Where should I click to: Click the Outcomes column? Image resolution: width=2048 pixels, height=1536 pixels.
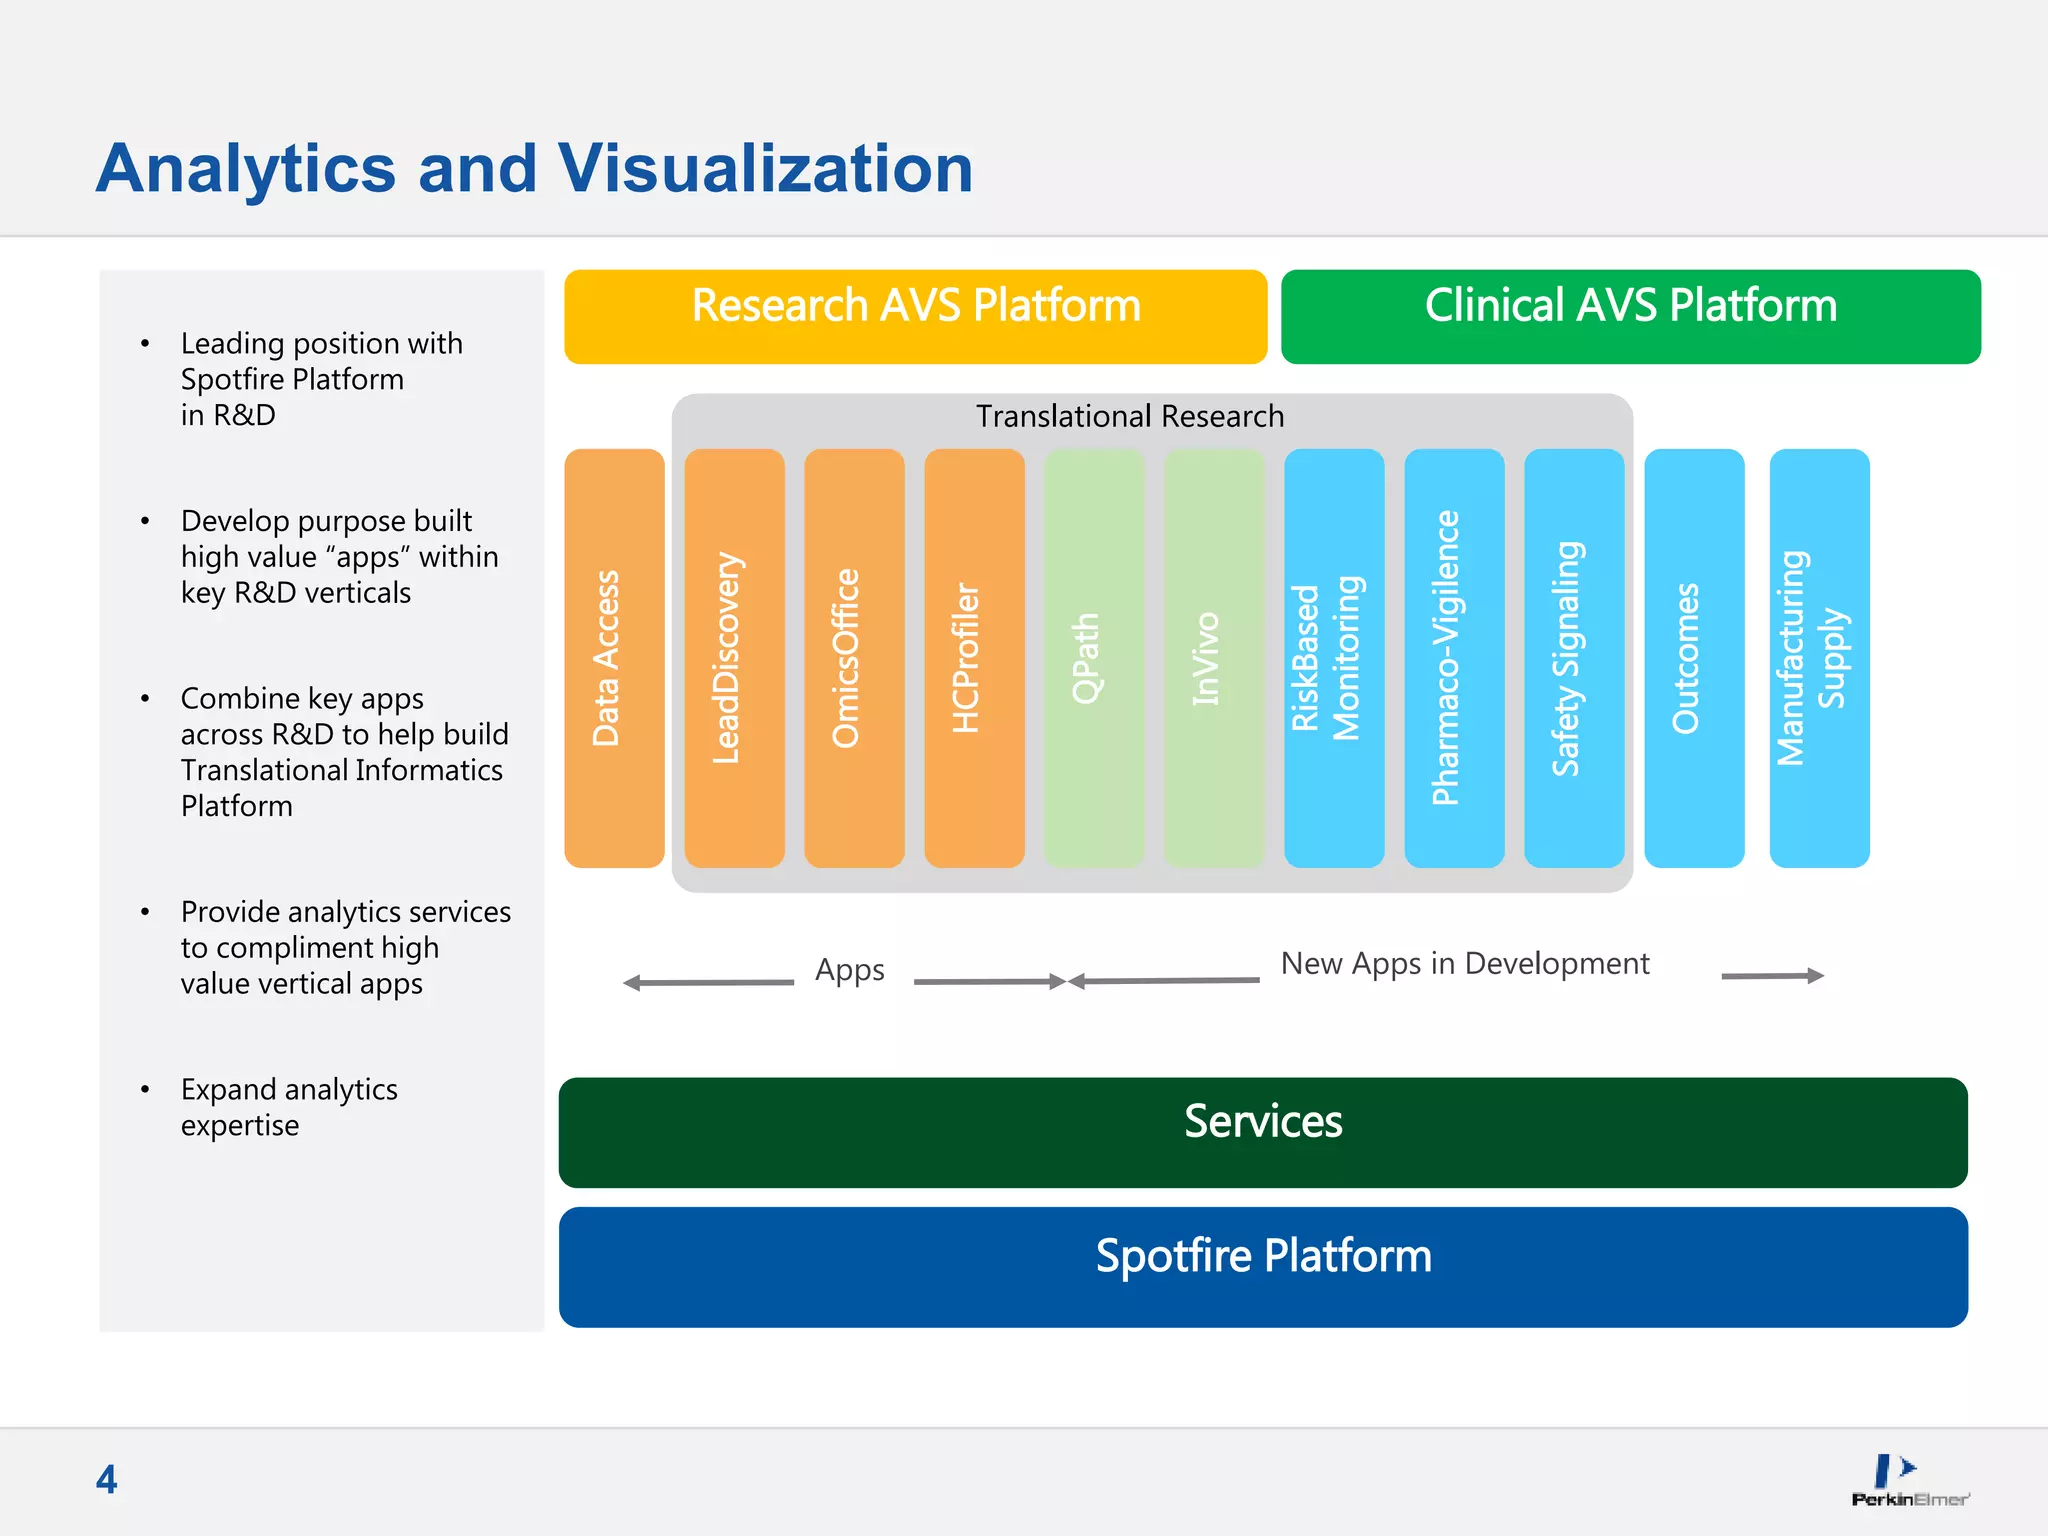pos(1694,658)
